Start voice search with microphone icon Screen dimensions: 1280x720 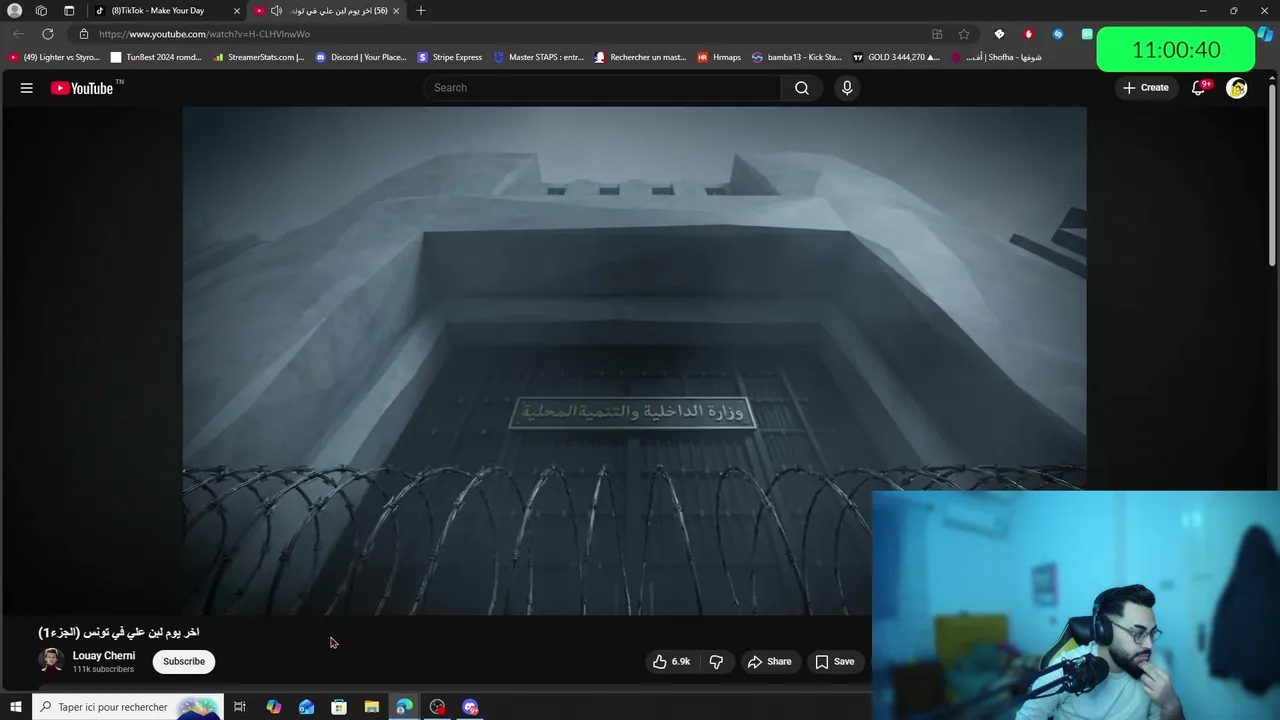point(847,88)
